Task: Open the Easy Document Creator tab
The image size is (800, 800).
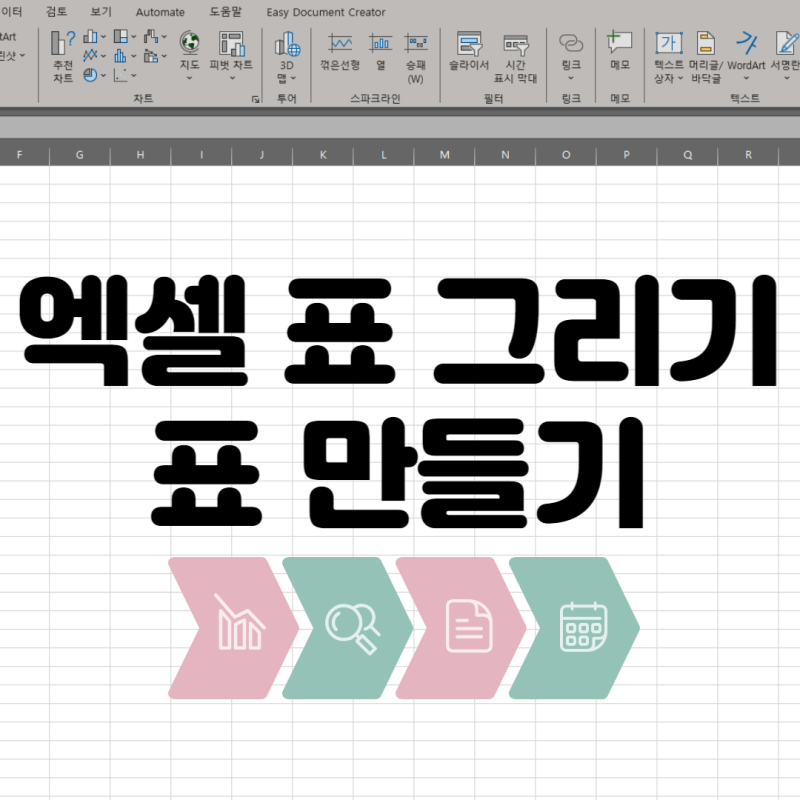Action: tap(326, 12)
